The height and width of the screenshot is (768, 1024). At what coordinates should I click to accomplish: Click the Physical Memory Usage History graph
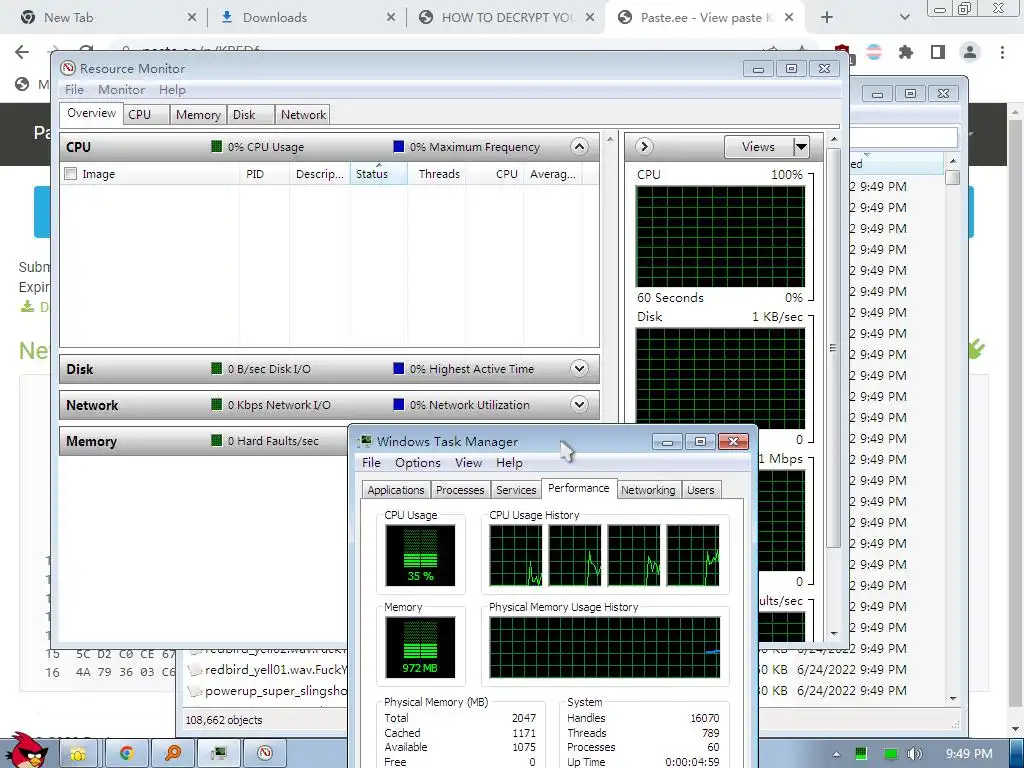click(x=605, y=647)
